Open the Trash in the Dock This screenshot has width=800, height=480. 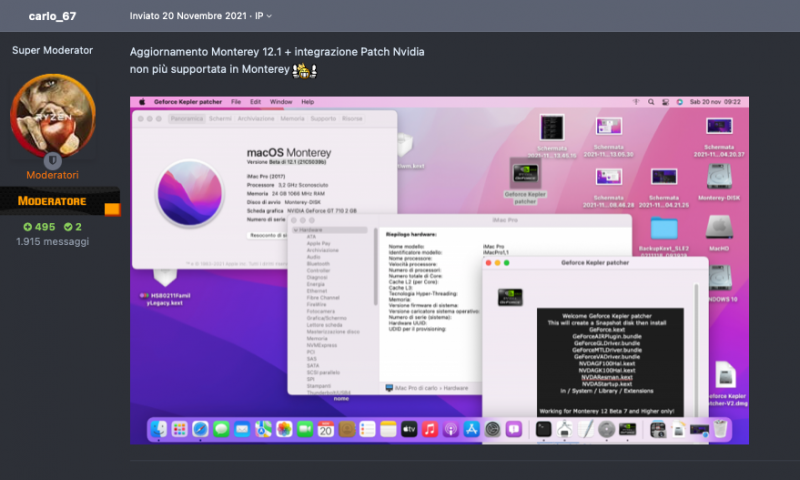pyautogui.click(x=720, y=430)
